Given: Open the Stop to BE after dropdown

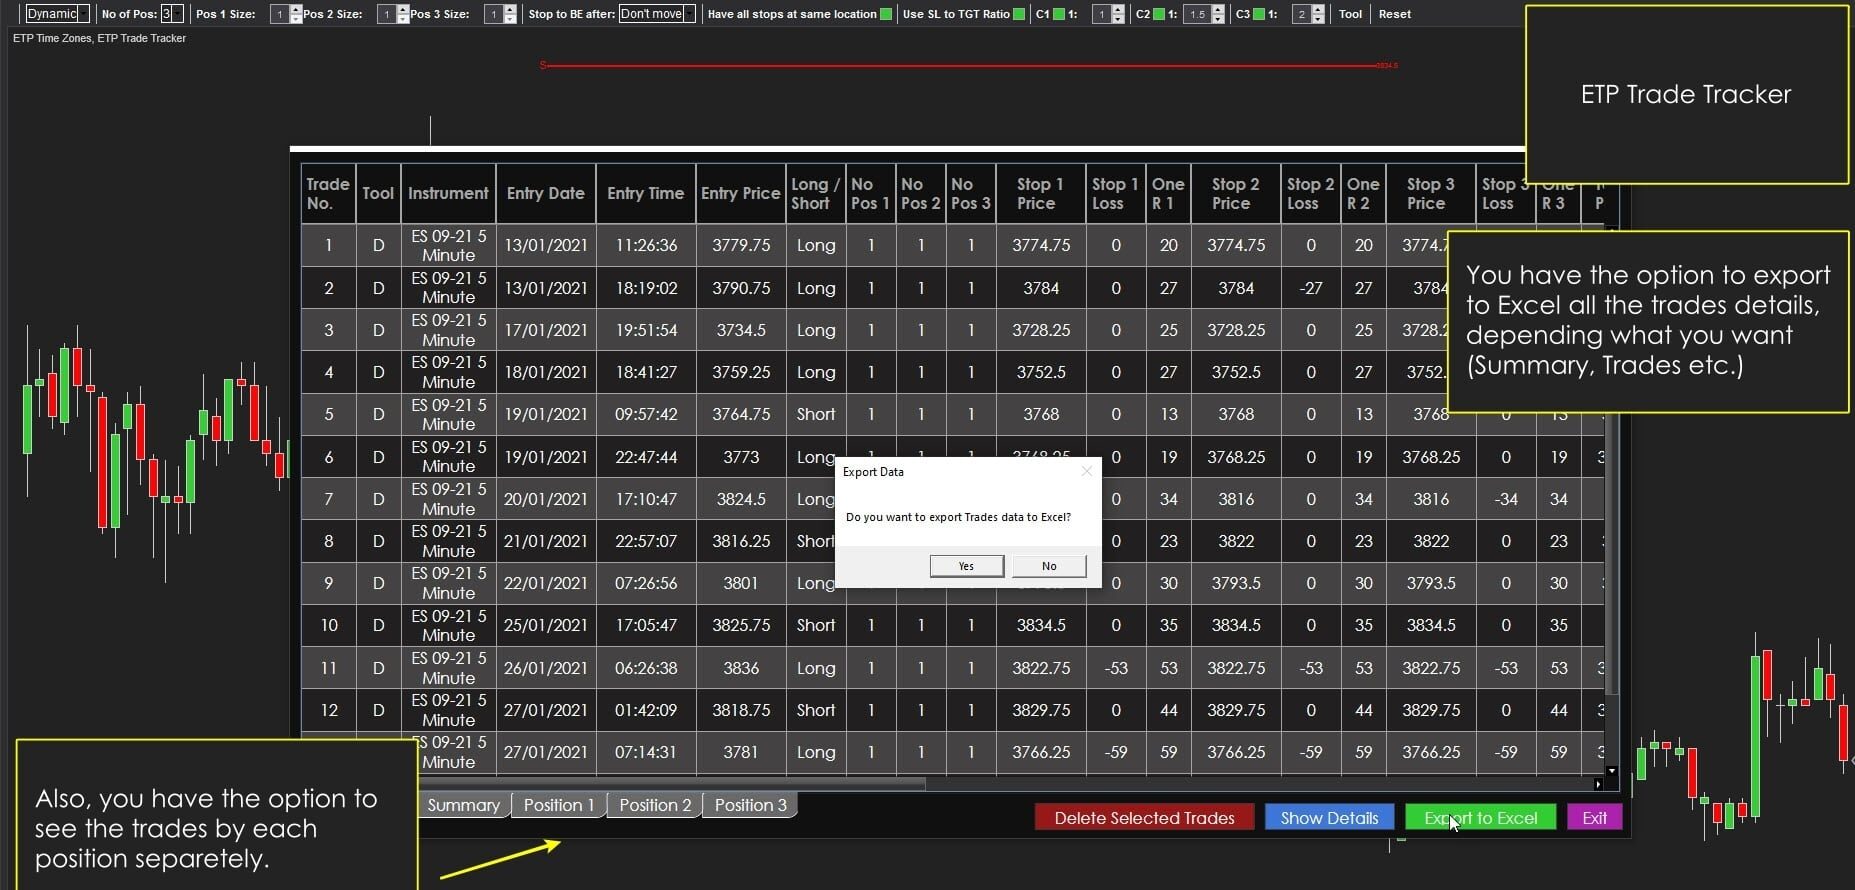Looking at the screenshot, I should pyautogui.click(x=656, y=14).
